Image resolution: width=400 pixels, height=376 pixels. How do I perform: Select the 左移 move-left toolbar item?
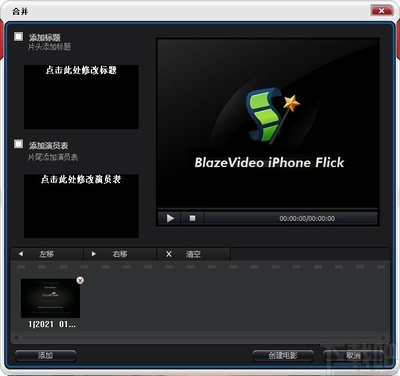(x=47, y=254)
